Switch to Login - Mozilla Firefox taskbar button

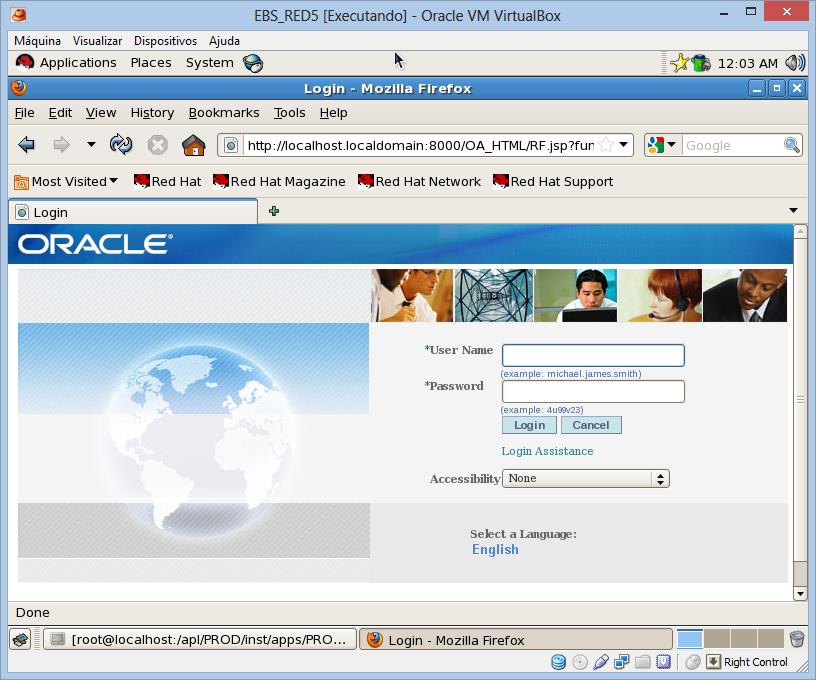pyautogui.click(x=516, y=639)
